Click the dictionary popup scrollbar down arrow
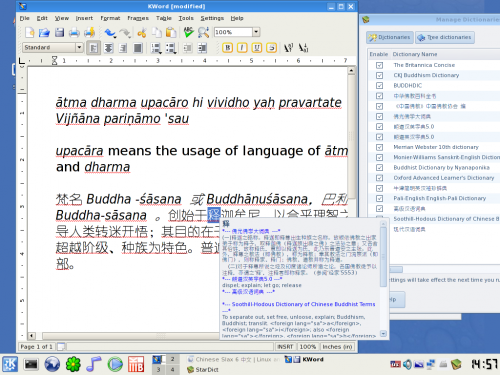Viewport: 500px width, 375px height. [x=383, y=333]
